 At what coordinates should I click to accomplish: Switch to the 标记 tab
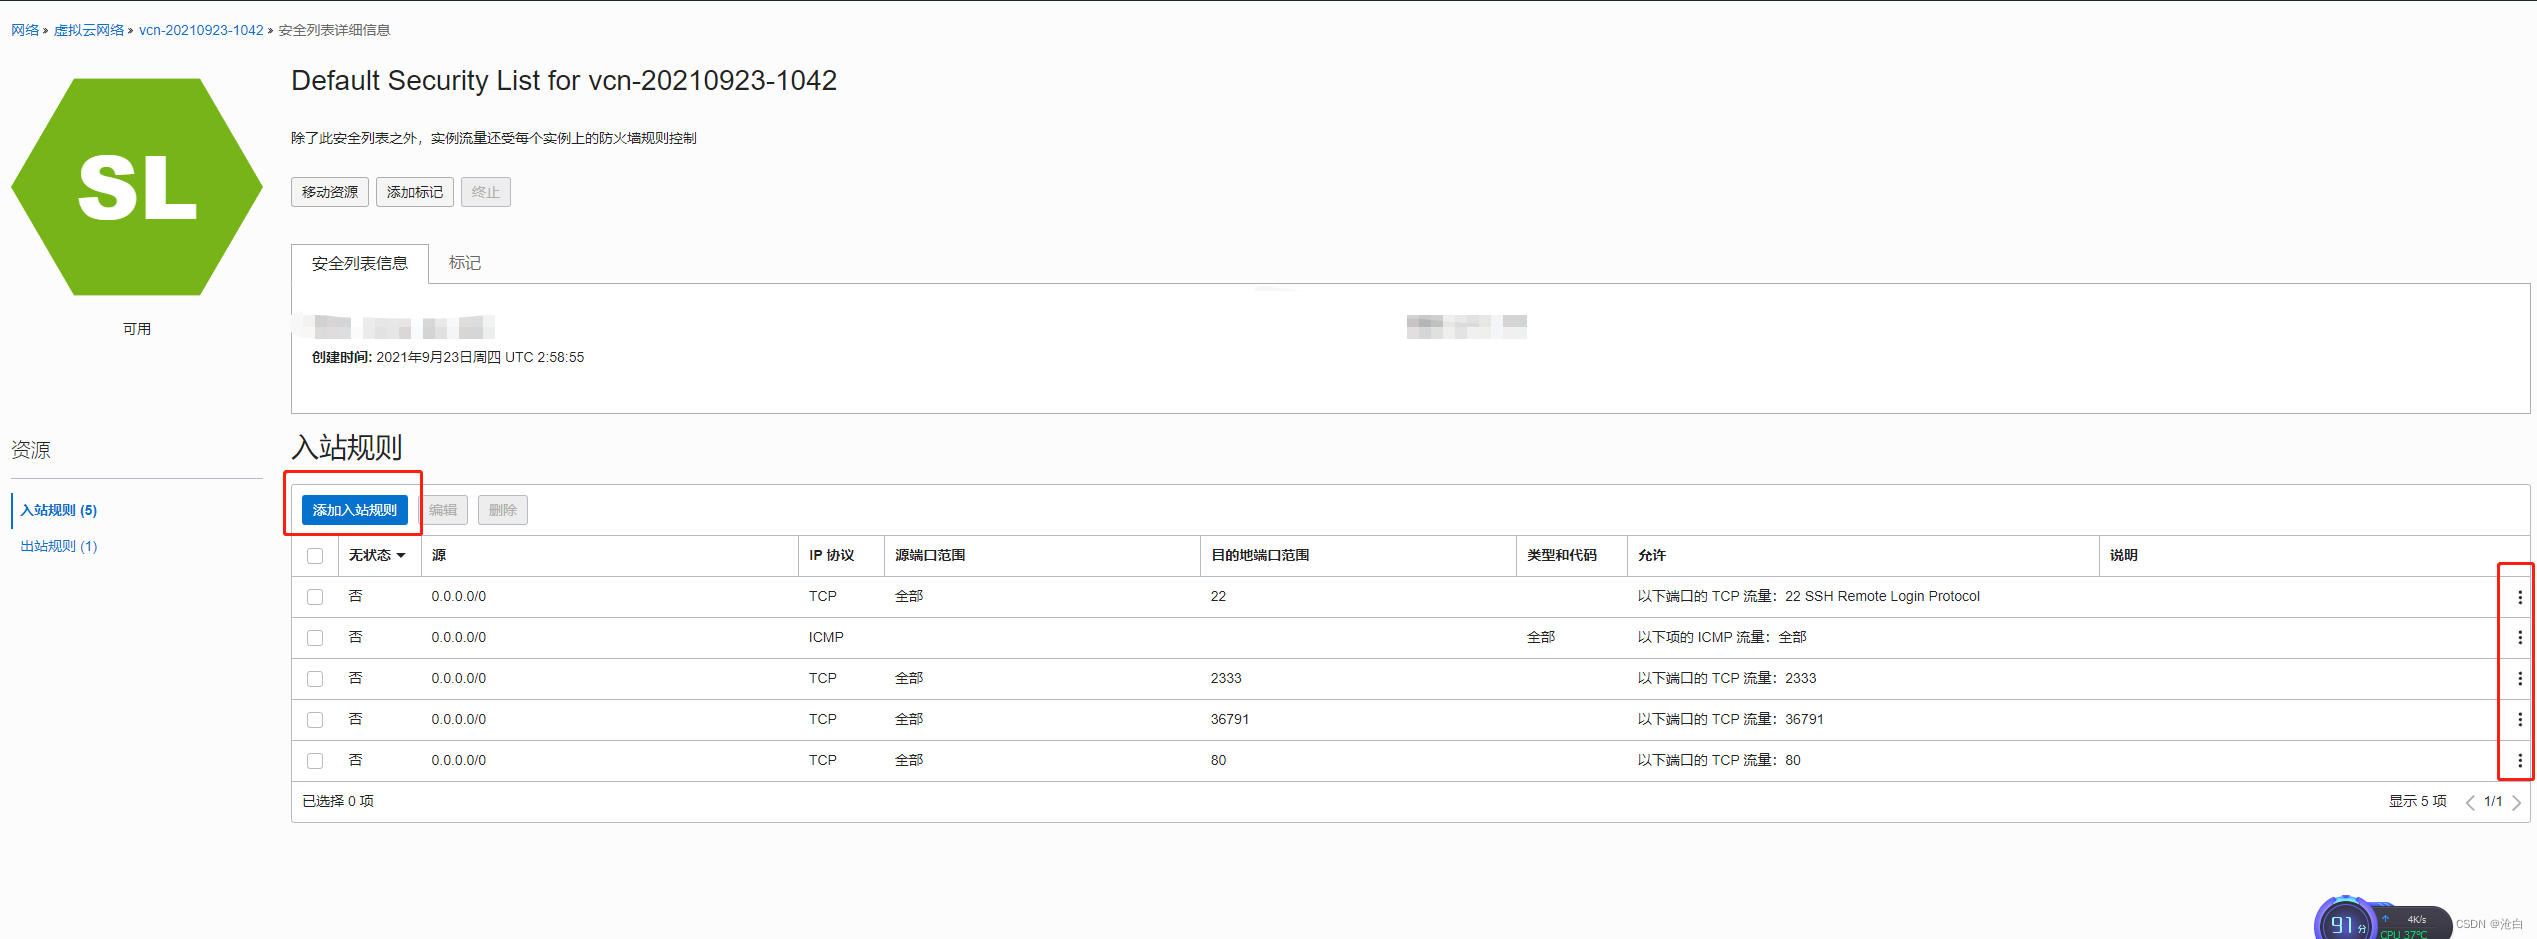click(x=465, y=263)
